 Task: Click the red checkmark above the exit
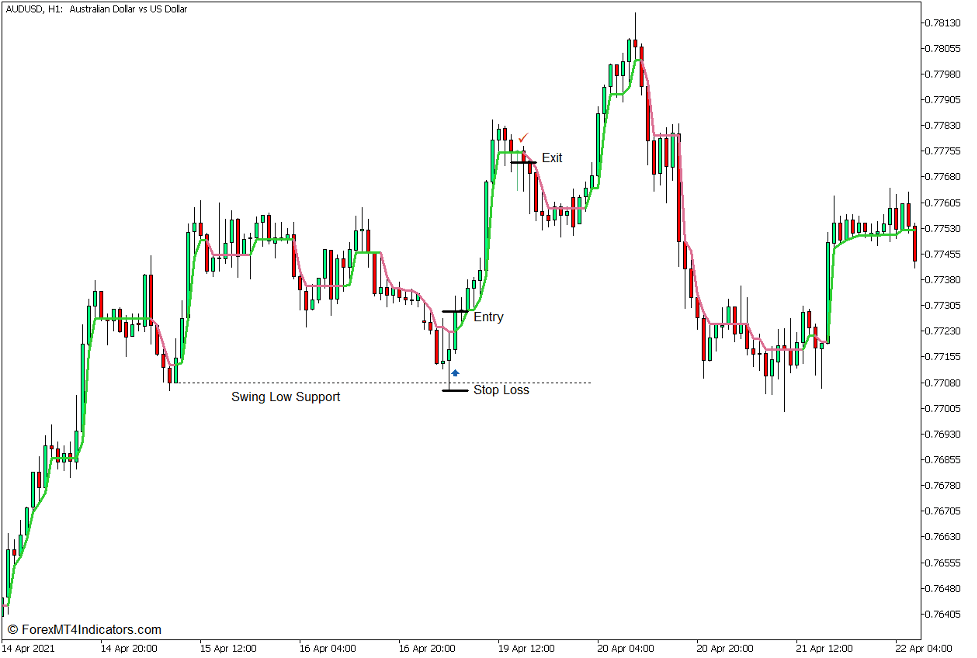[522, 138]
